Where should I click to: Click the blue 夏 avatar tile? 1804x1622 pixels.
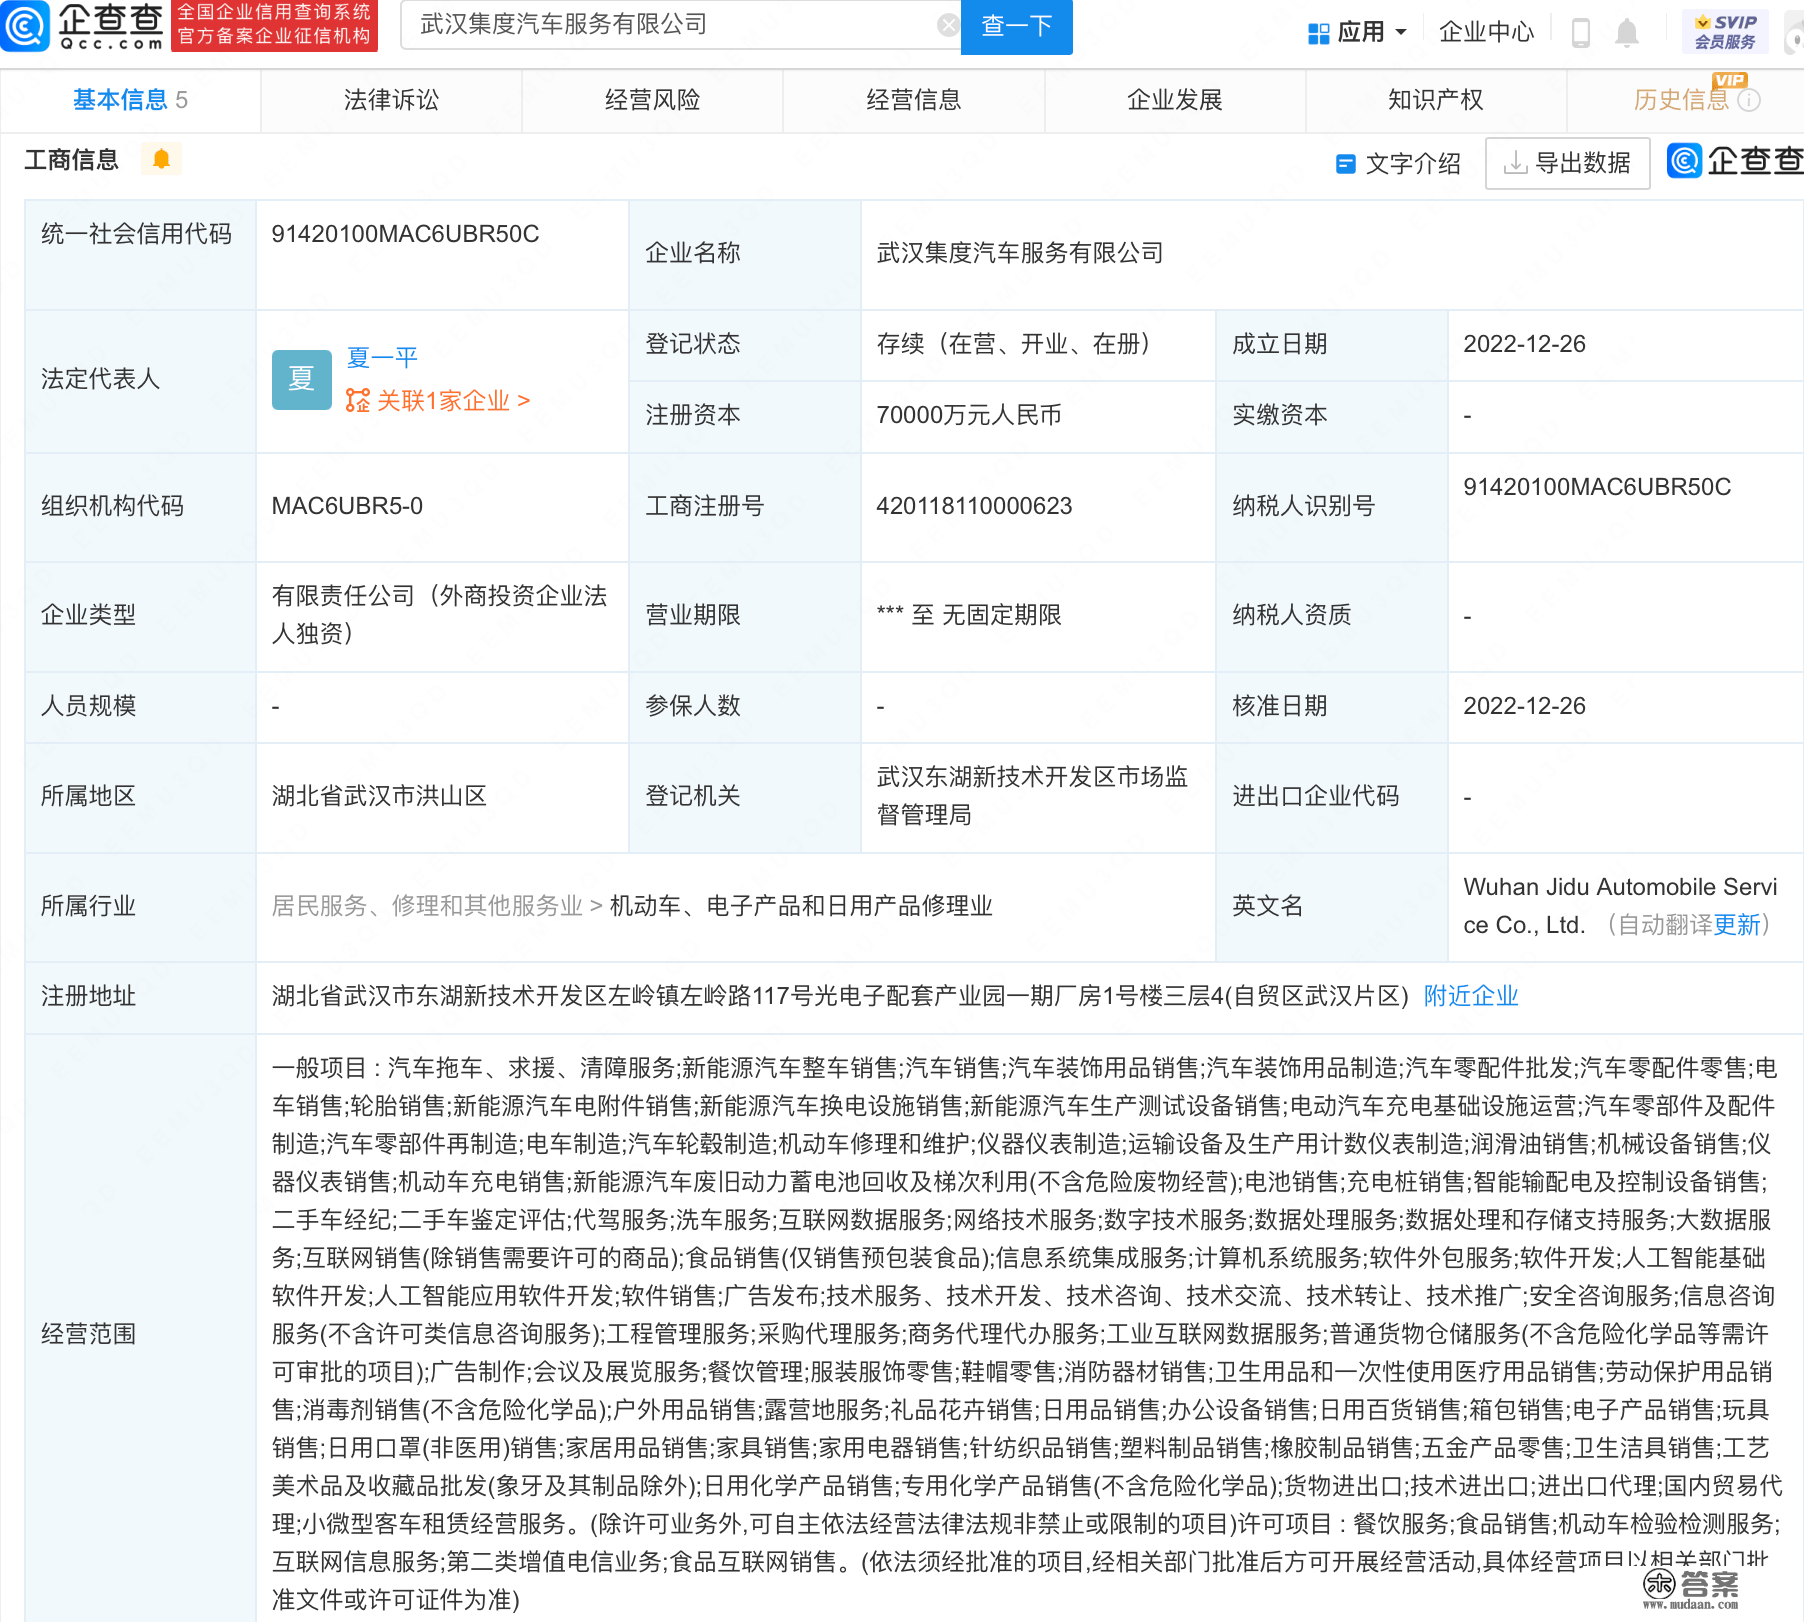(302, 379)
